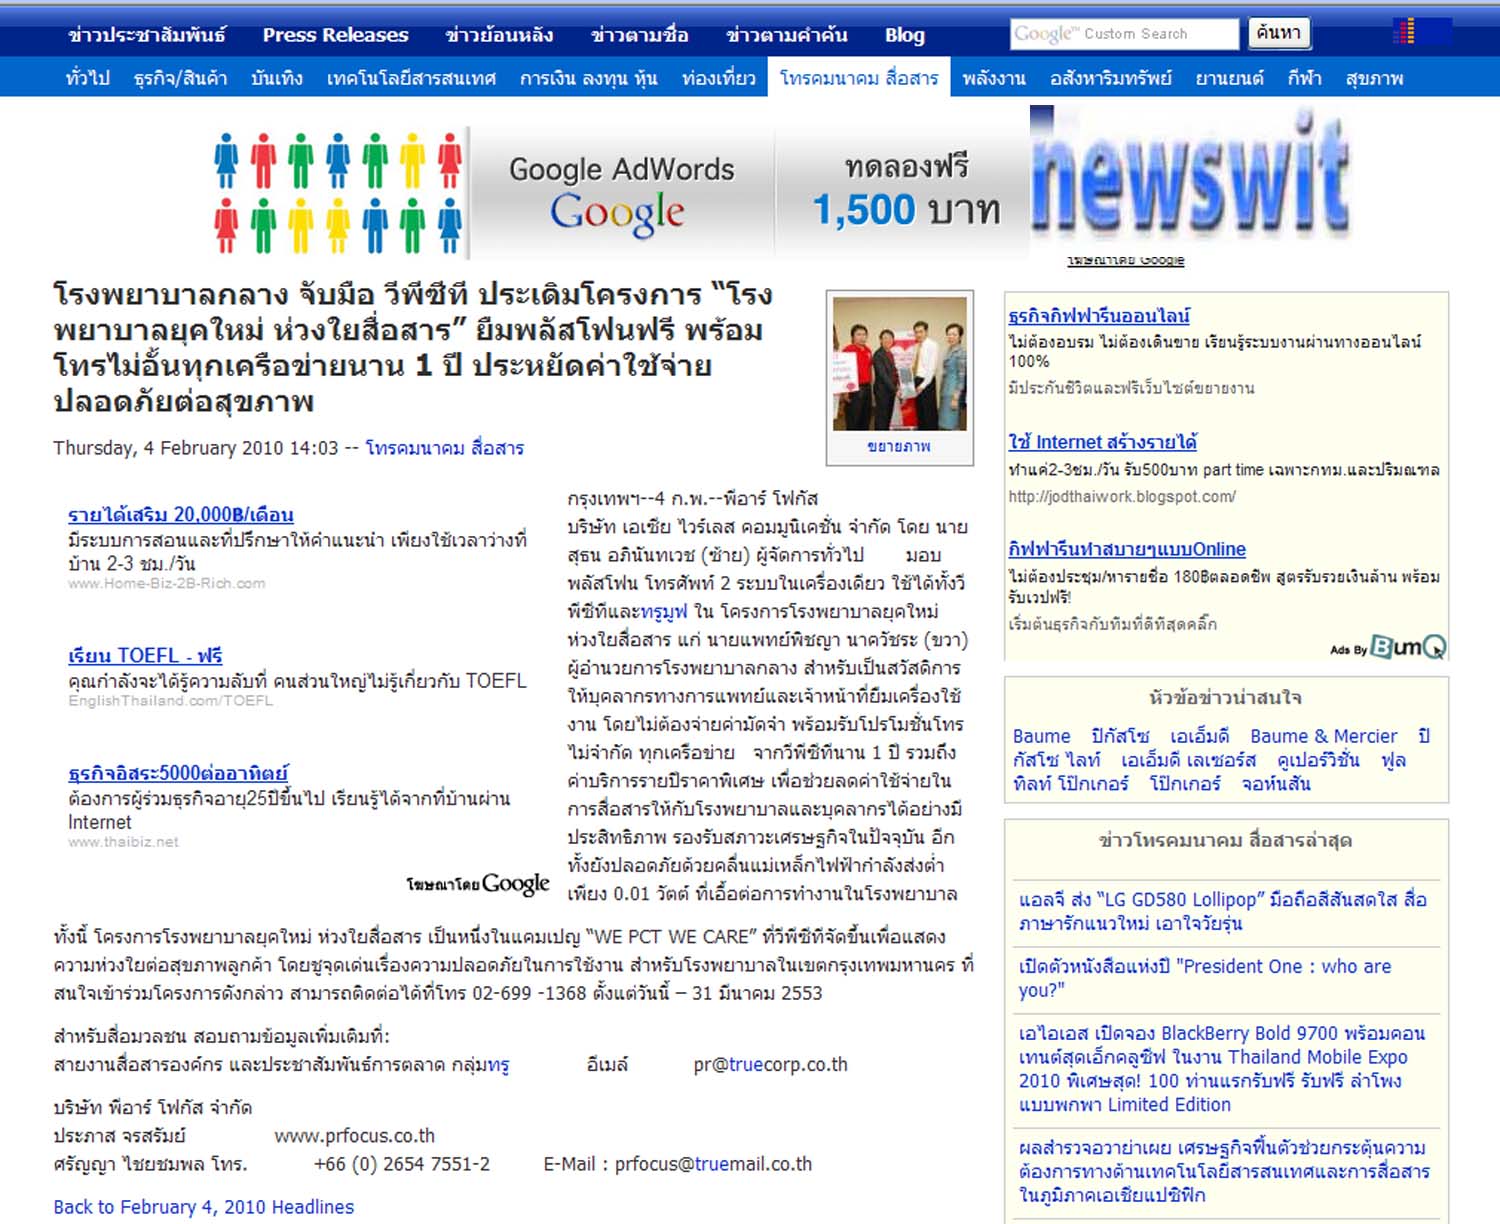Open the กิฟฟารีนทำสบายๆแบบOnline sidebar ad
Screen dimensions: 1500x1224
pos(1127,549)
